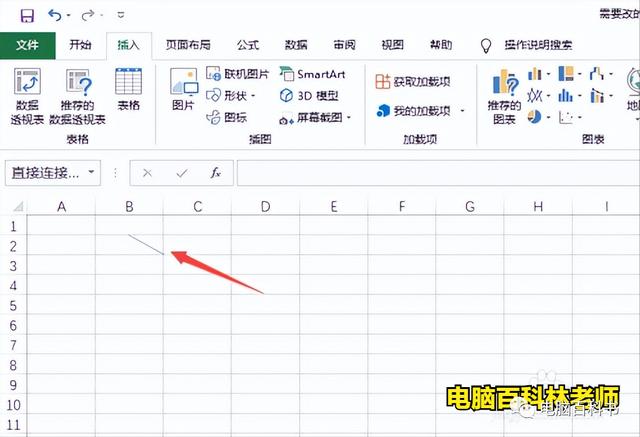Switch to the 审阅 tab
640x437 pixels.
coord(344,45)
